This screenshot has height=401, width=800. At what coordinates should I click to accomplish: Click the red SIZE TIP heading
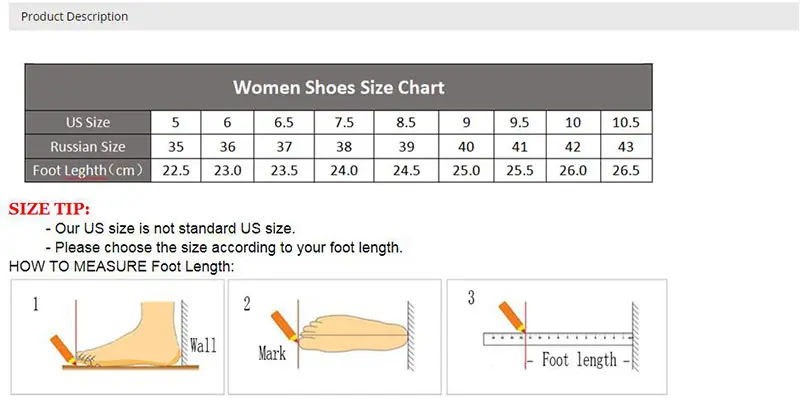tap(49, 209)
